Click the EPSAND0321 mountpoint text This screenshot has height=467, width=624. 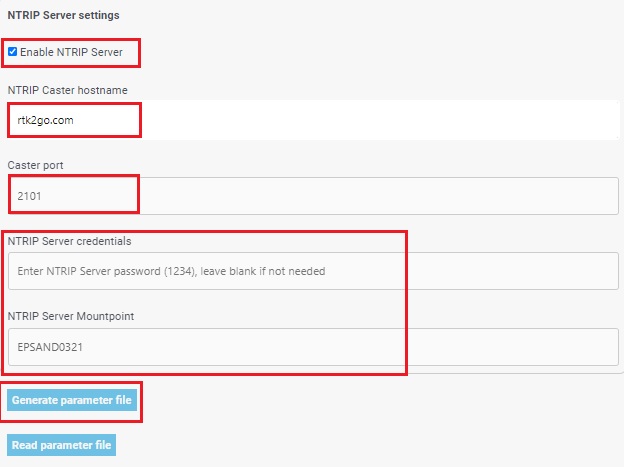tap(50, 347)
